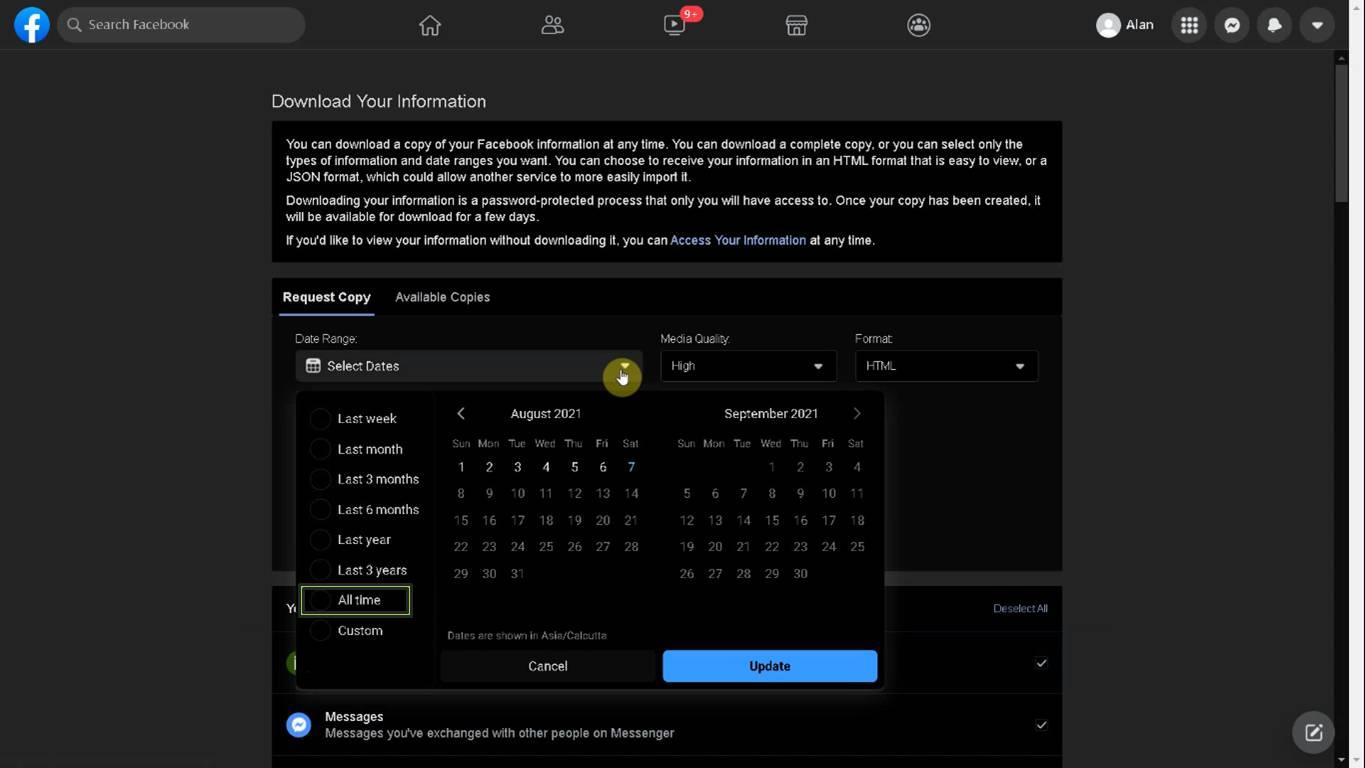Image resolution: width=1365 pixels, height=768 pixels.
Task: Select the Custom radio option
Action: (x=320, y=631)
